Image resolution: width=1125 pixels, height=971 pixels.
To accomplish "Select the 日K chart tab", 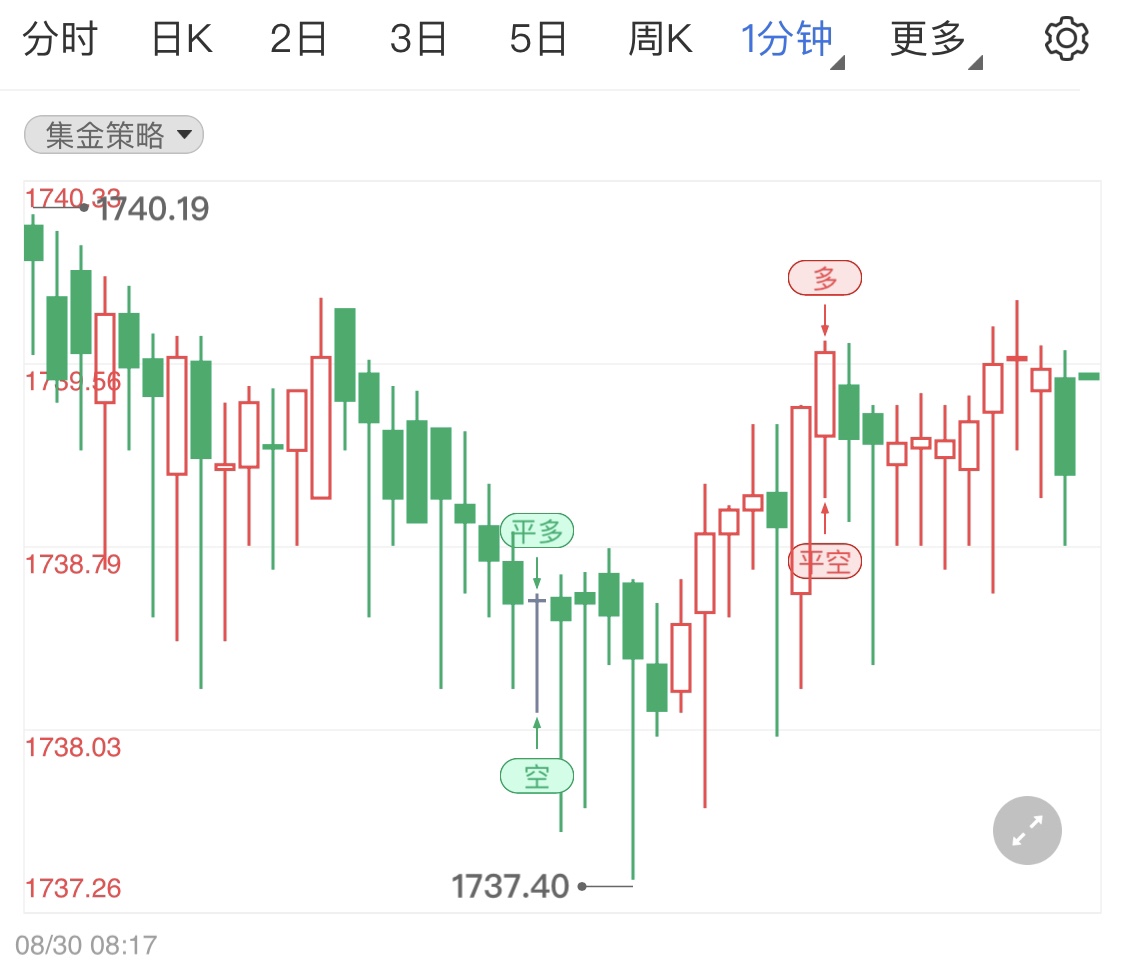I will click(181, 40).
